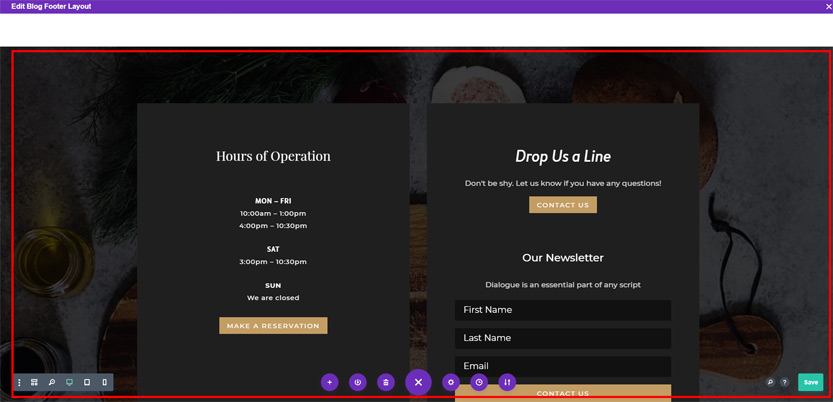
Task: Click the Make a Reservation button
Action: [273, 326]
